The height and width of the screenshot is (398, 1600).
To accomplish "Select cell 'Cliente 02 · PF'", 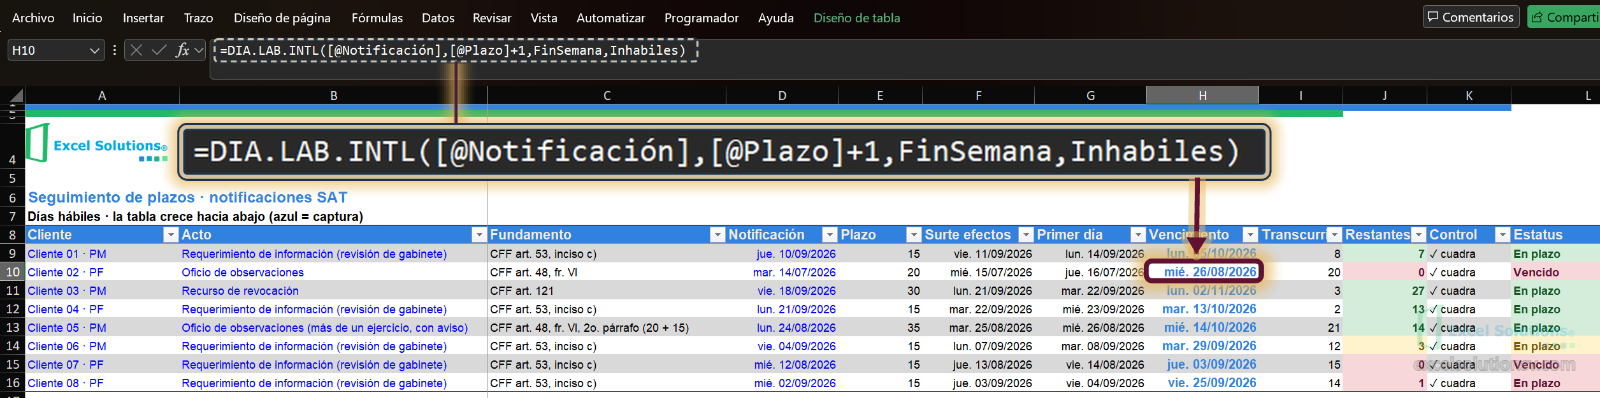I will (x=102, y=272).
